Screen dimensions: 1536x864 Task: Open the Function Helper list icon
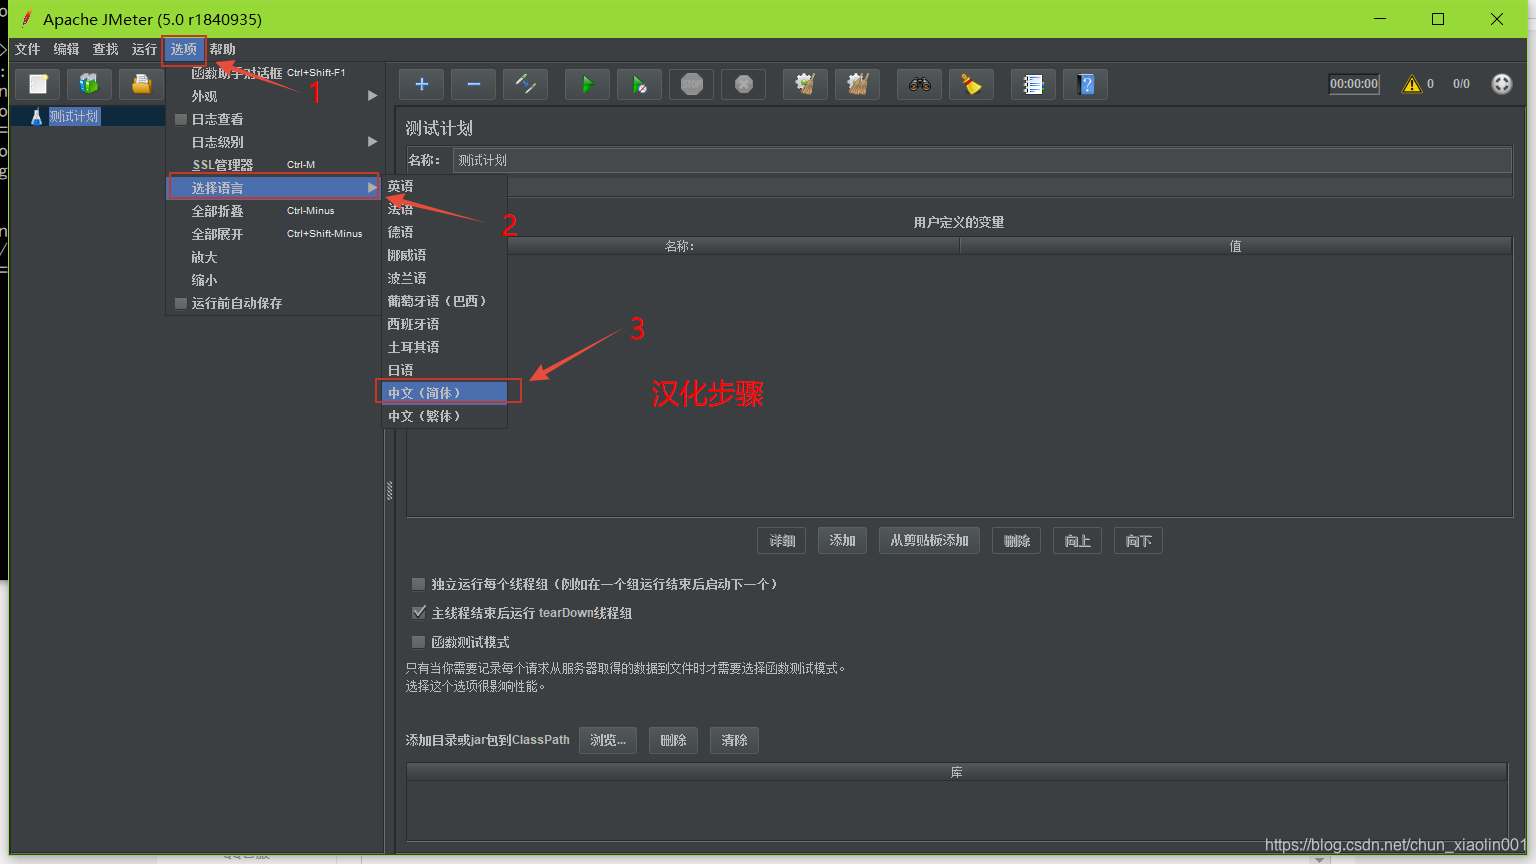[x=1033, y=84]
